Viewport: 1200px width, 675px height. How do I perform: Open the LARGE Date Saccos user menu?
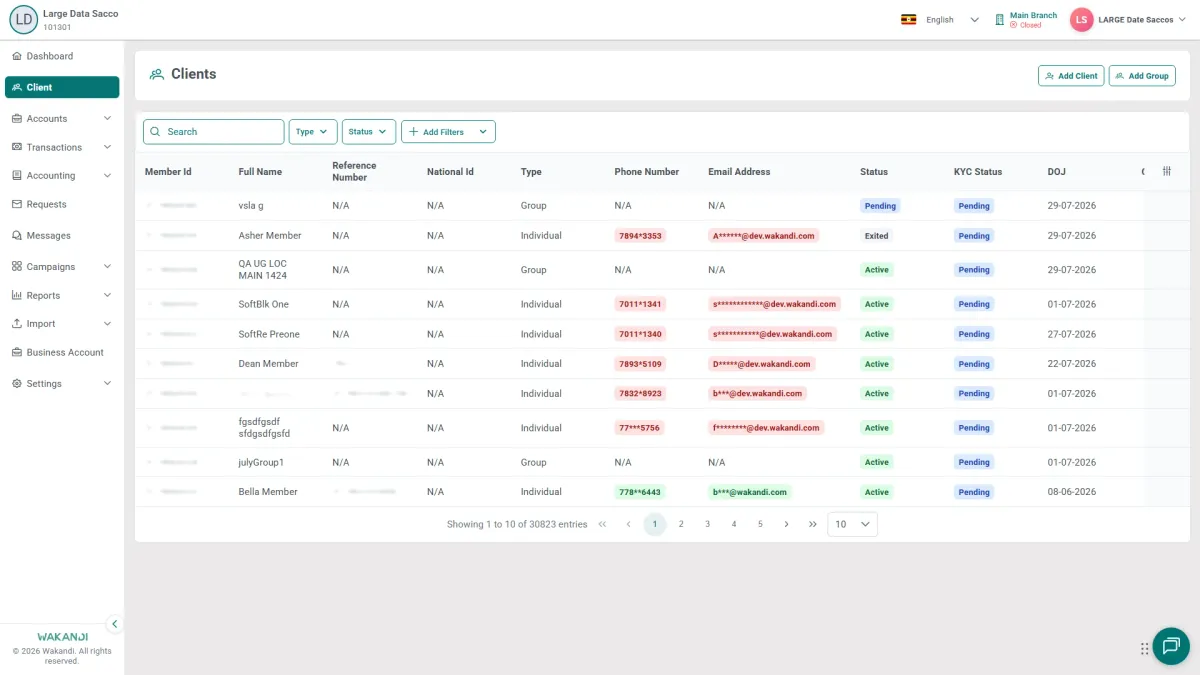point(1142,19)
